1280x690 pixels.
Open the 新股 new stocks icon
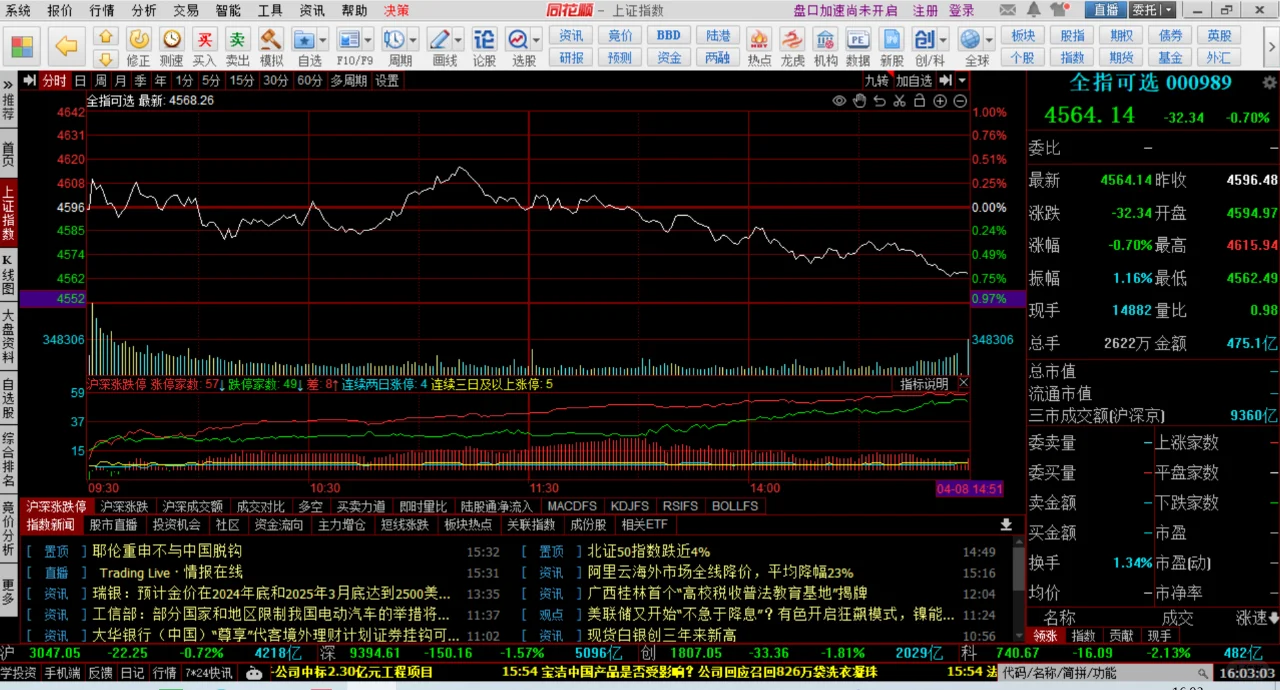pos(891,40)
